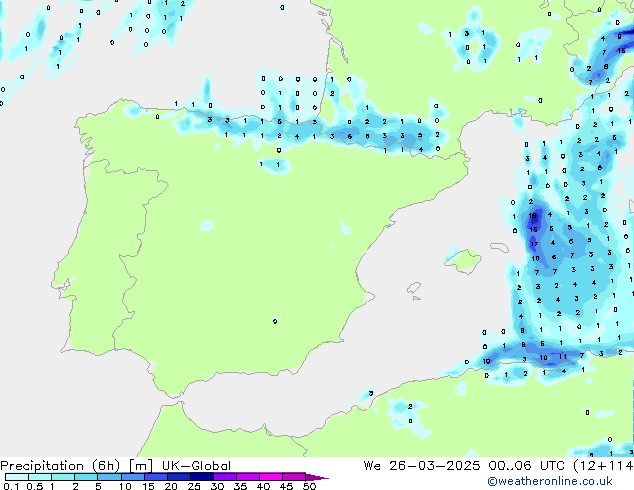The width and height of the screenshot is (634, 490).
Task: Click legend scale label '0.5'
Action: tap(35, 486)
